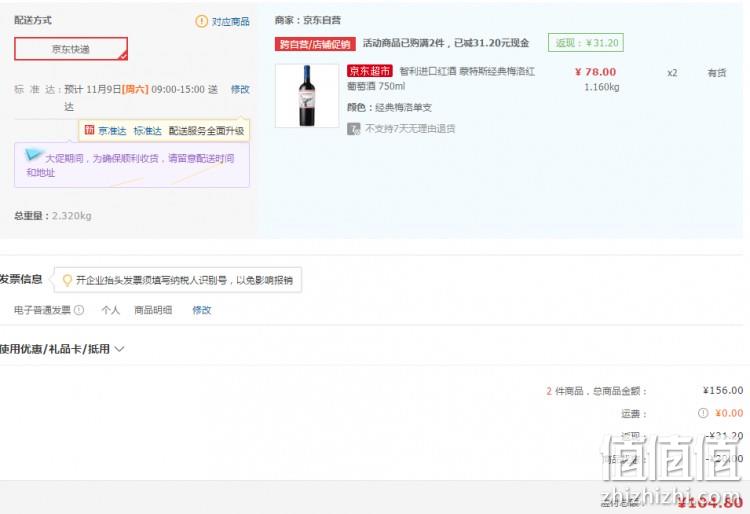This screenshot has width=750, height=514.
Task: Open the 对应商品 link
Action: (x=231, y=22)
